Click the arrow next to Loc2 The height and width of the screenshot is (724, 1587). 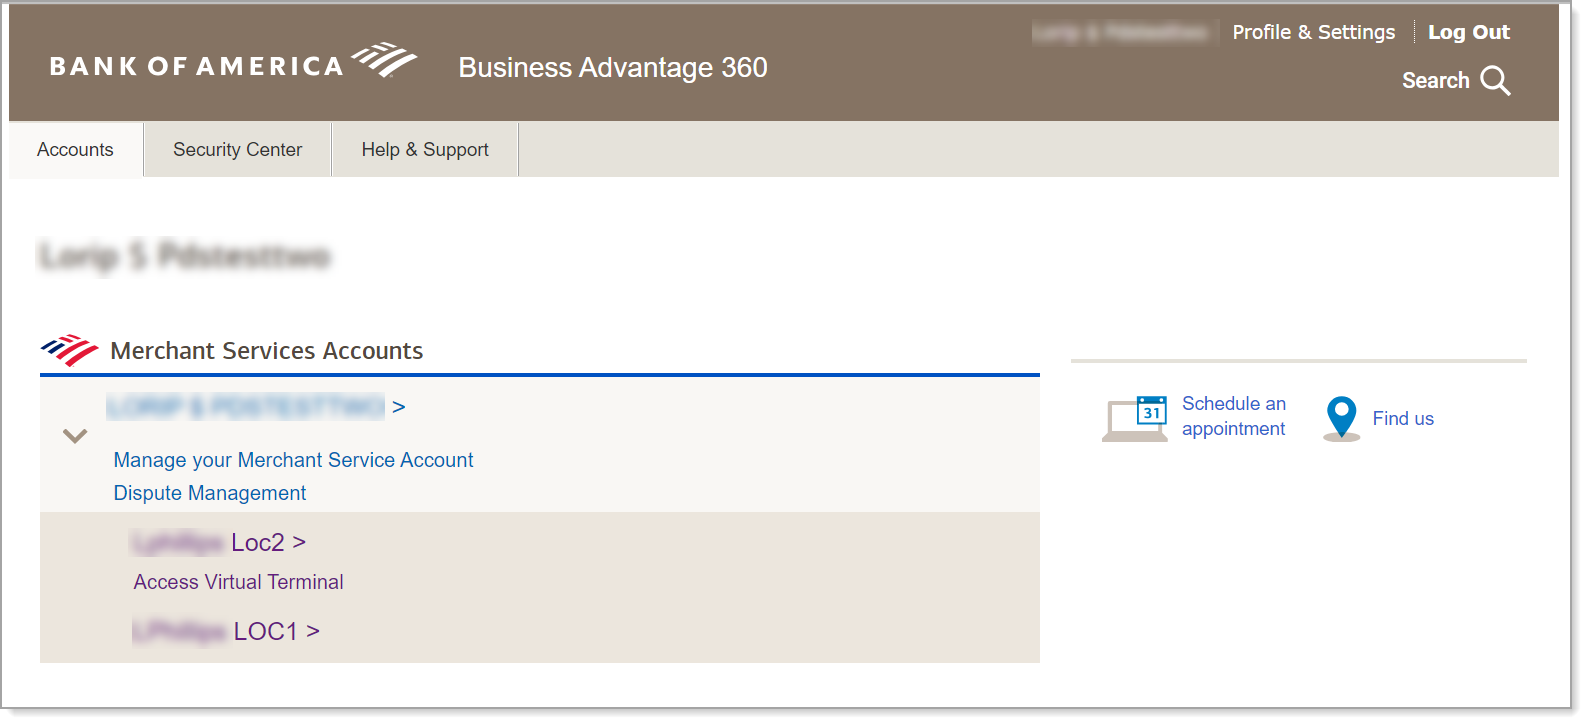point(299,541)
